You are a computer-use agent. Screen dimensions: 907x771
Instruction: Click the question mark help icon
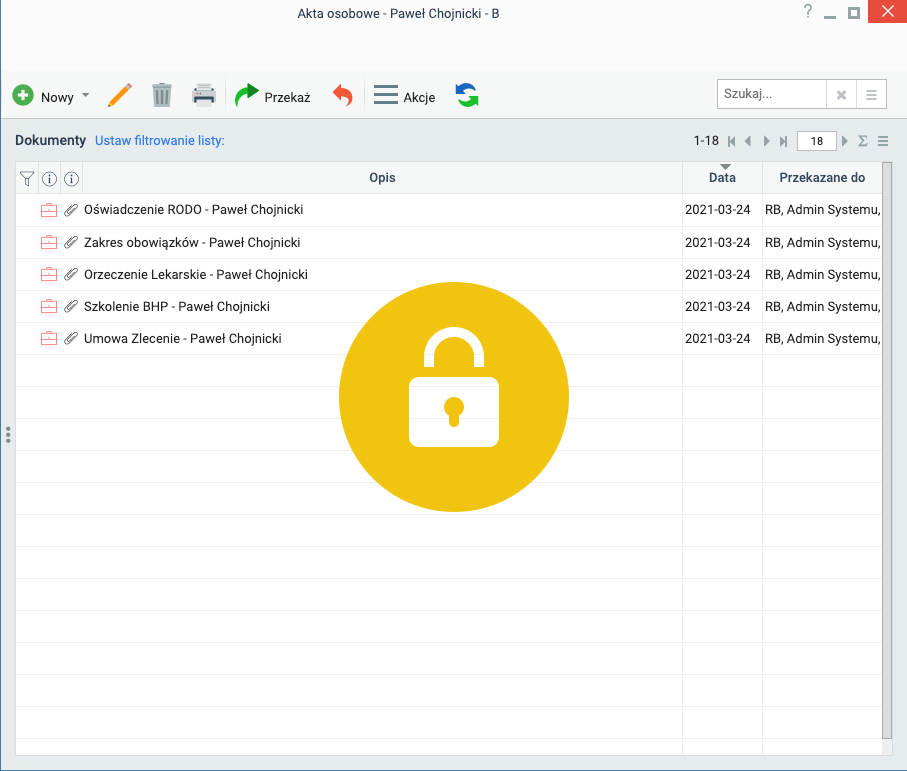coord(808,11)
